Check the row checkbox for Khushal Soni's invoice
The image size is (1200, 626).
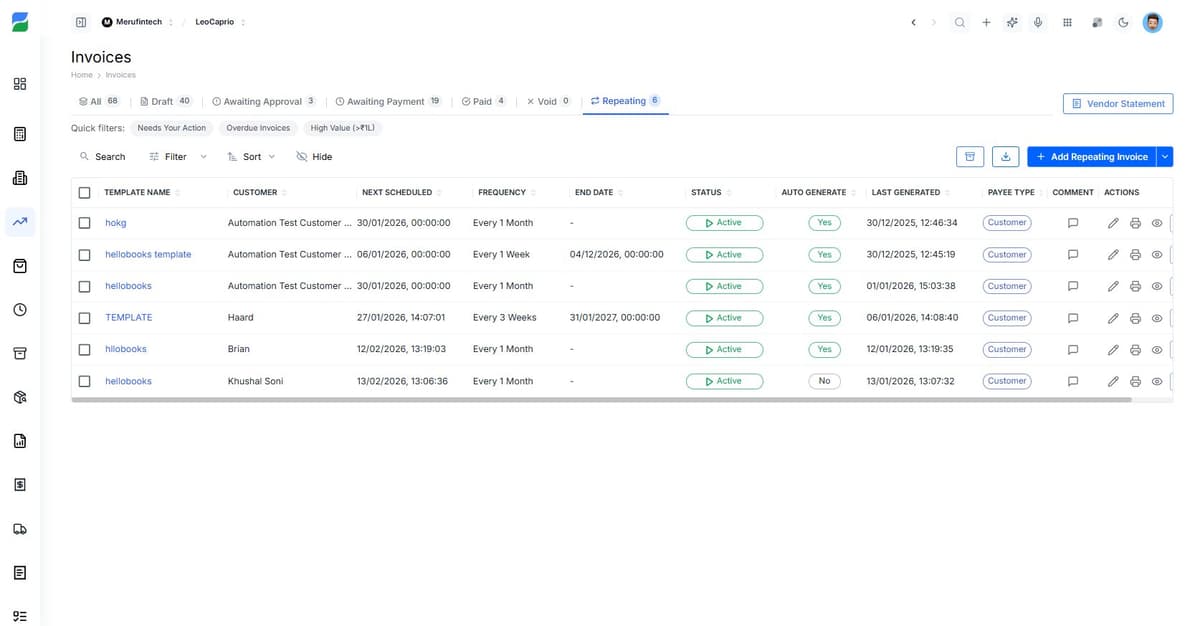coord(84,381)
